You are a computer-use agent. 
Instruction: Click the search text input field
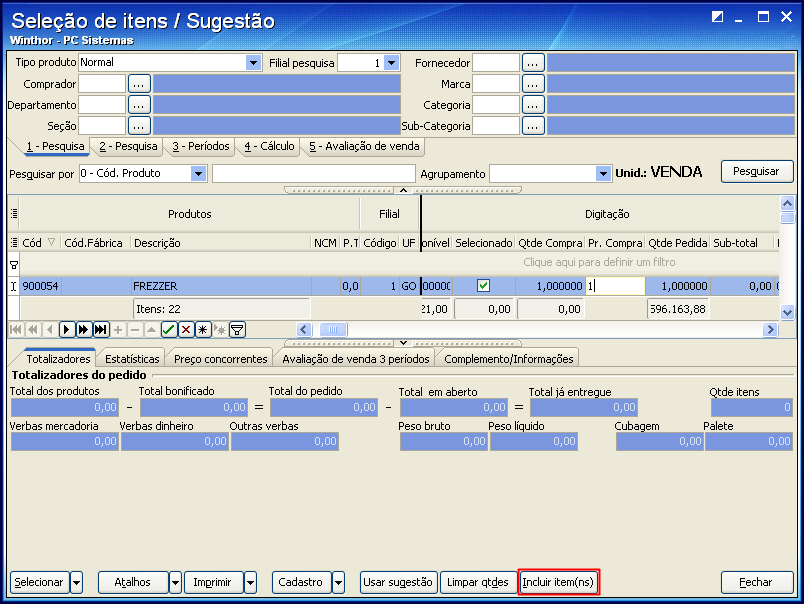point(313,174)
